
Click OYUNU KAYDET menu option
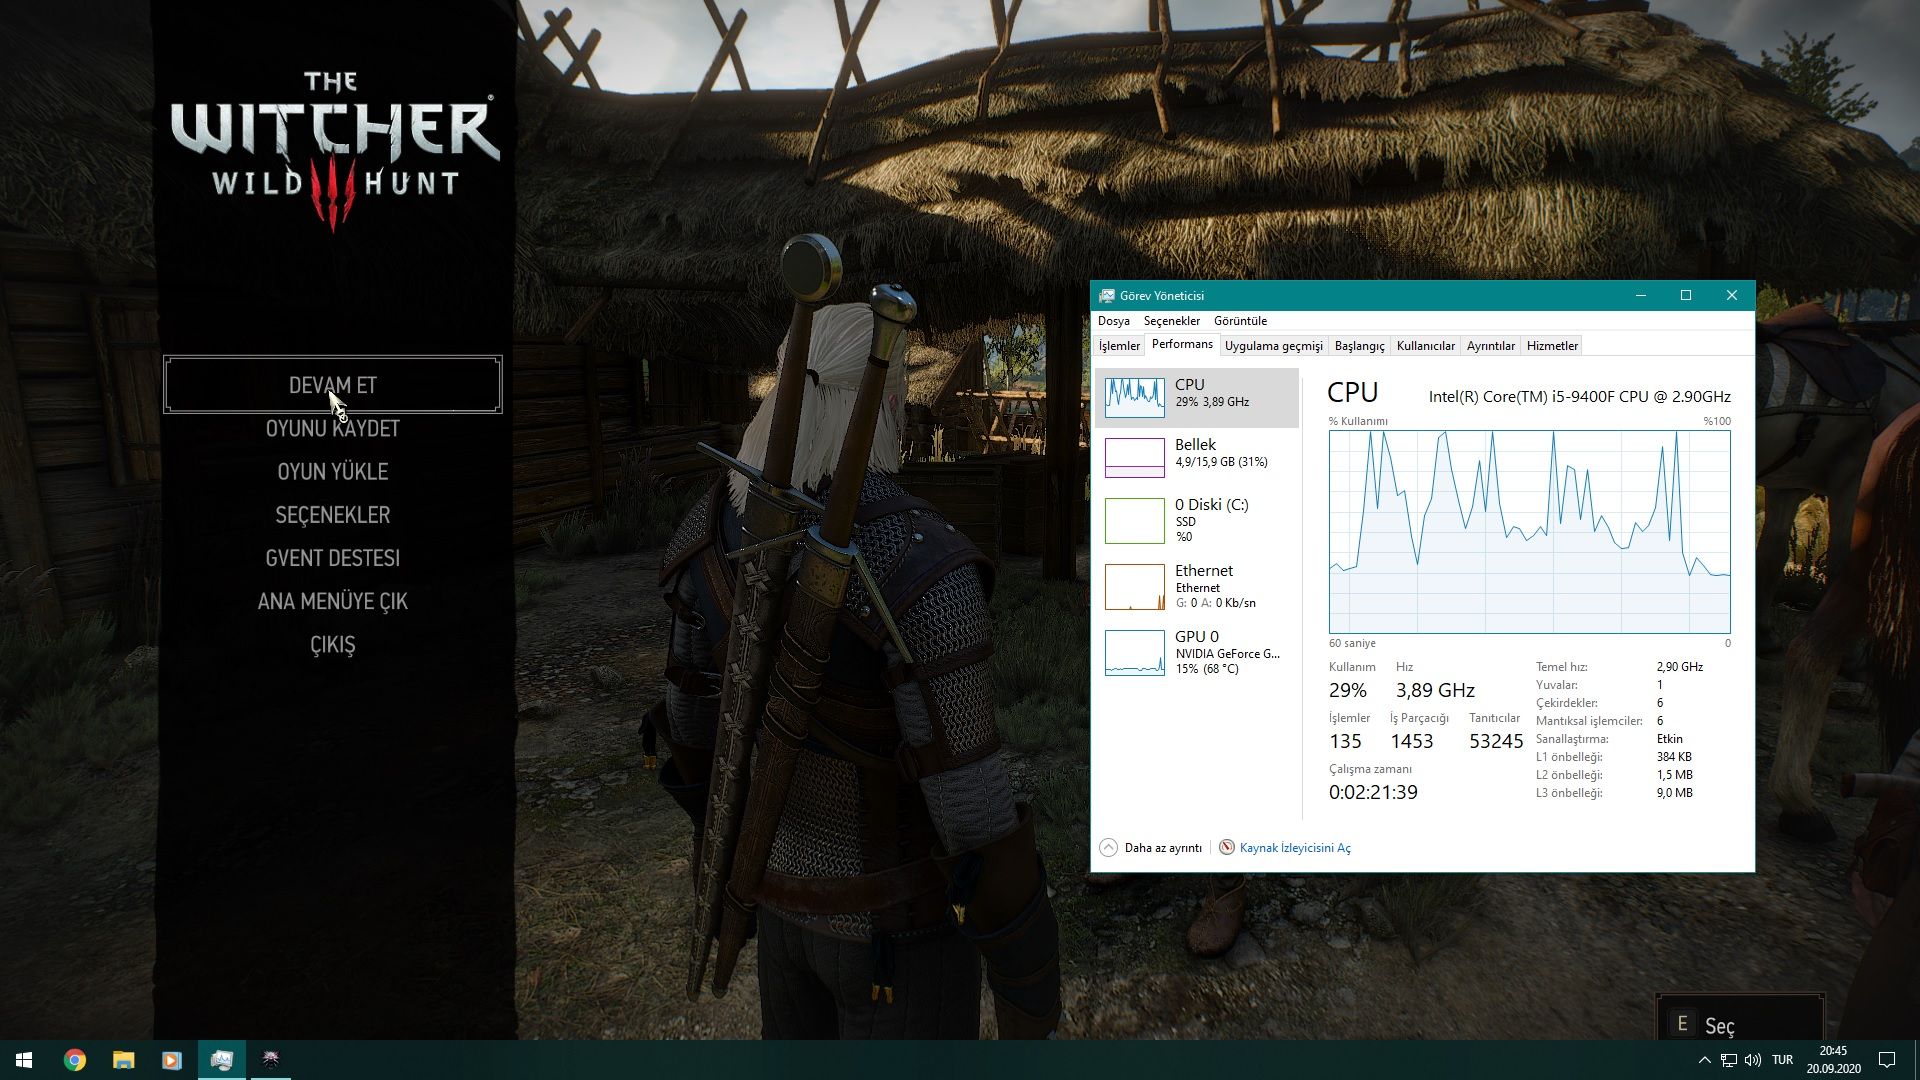pyautogui.click(x=333, y=429)
